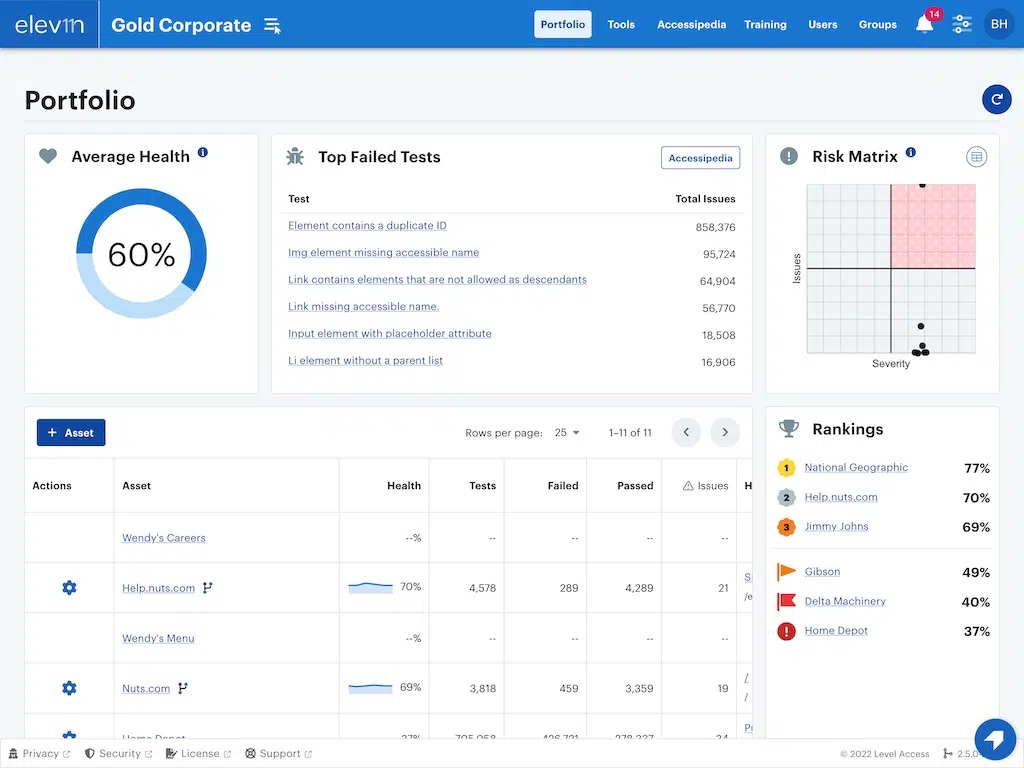Select the Portfolio tab
1024x768 pixels.
(562, 24)
